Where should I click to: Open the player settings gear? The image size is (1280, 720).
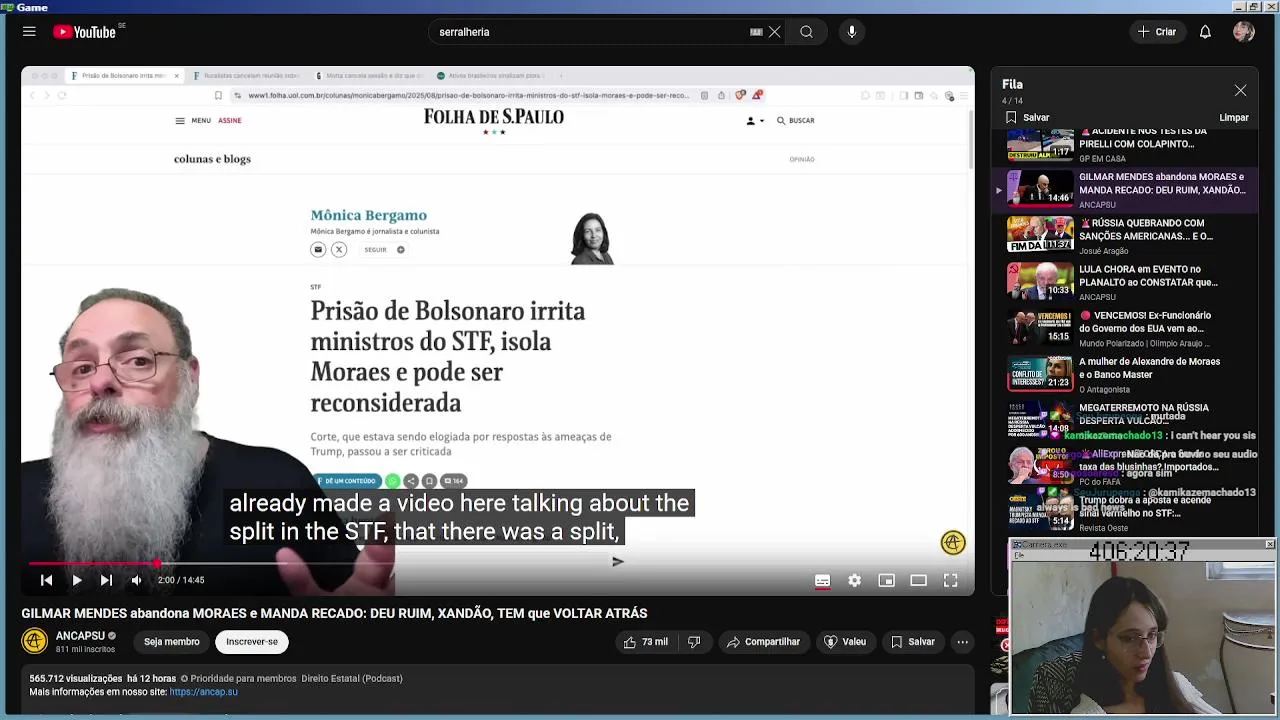coord(854,580)
